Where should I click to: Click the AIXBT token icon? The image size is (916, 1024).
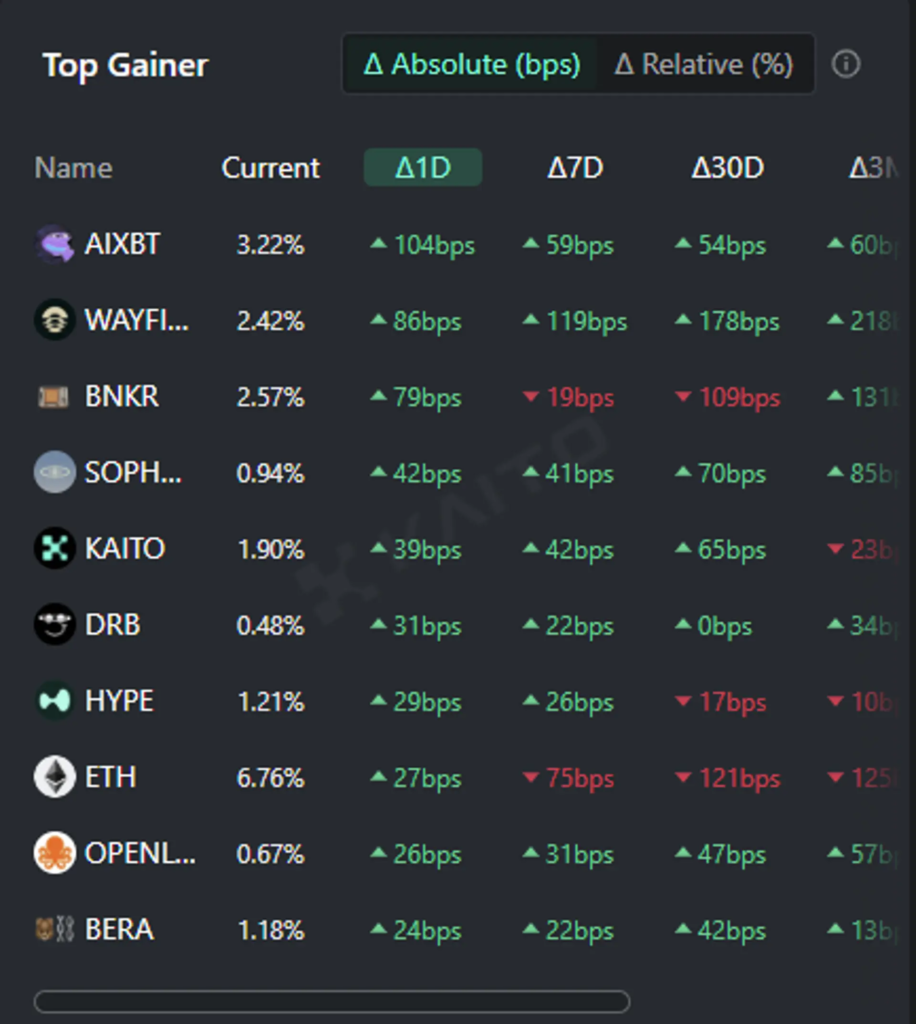54,244
